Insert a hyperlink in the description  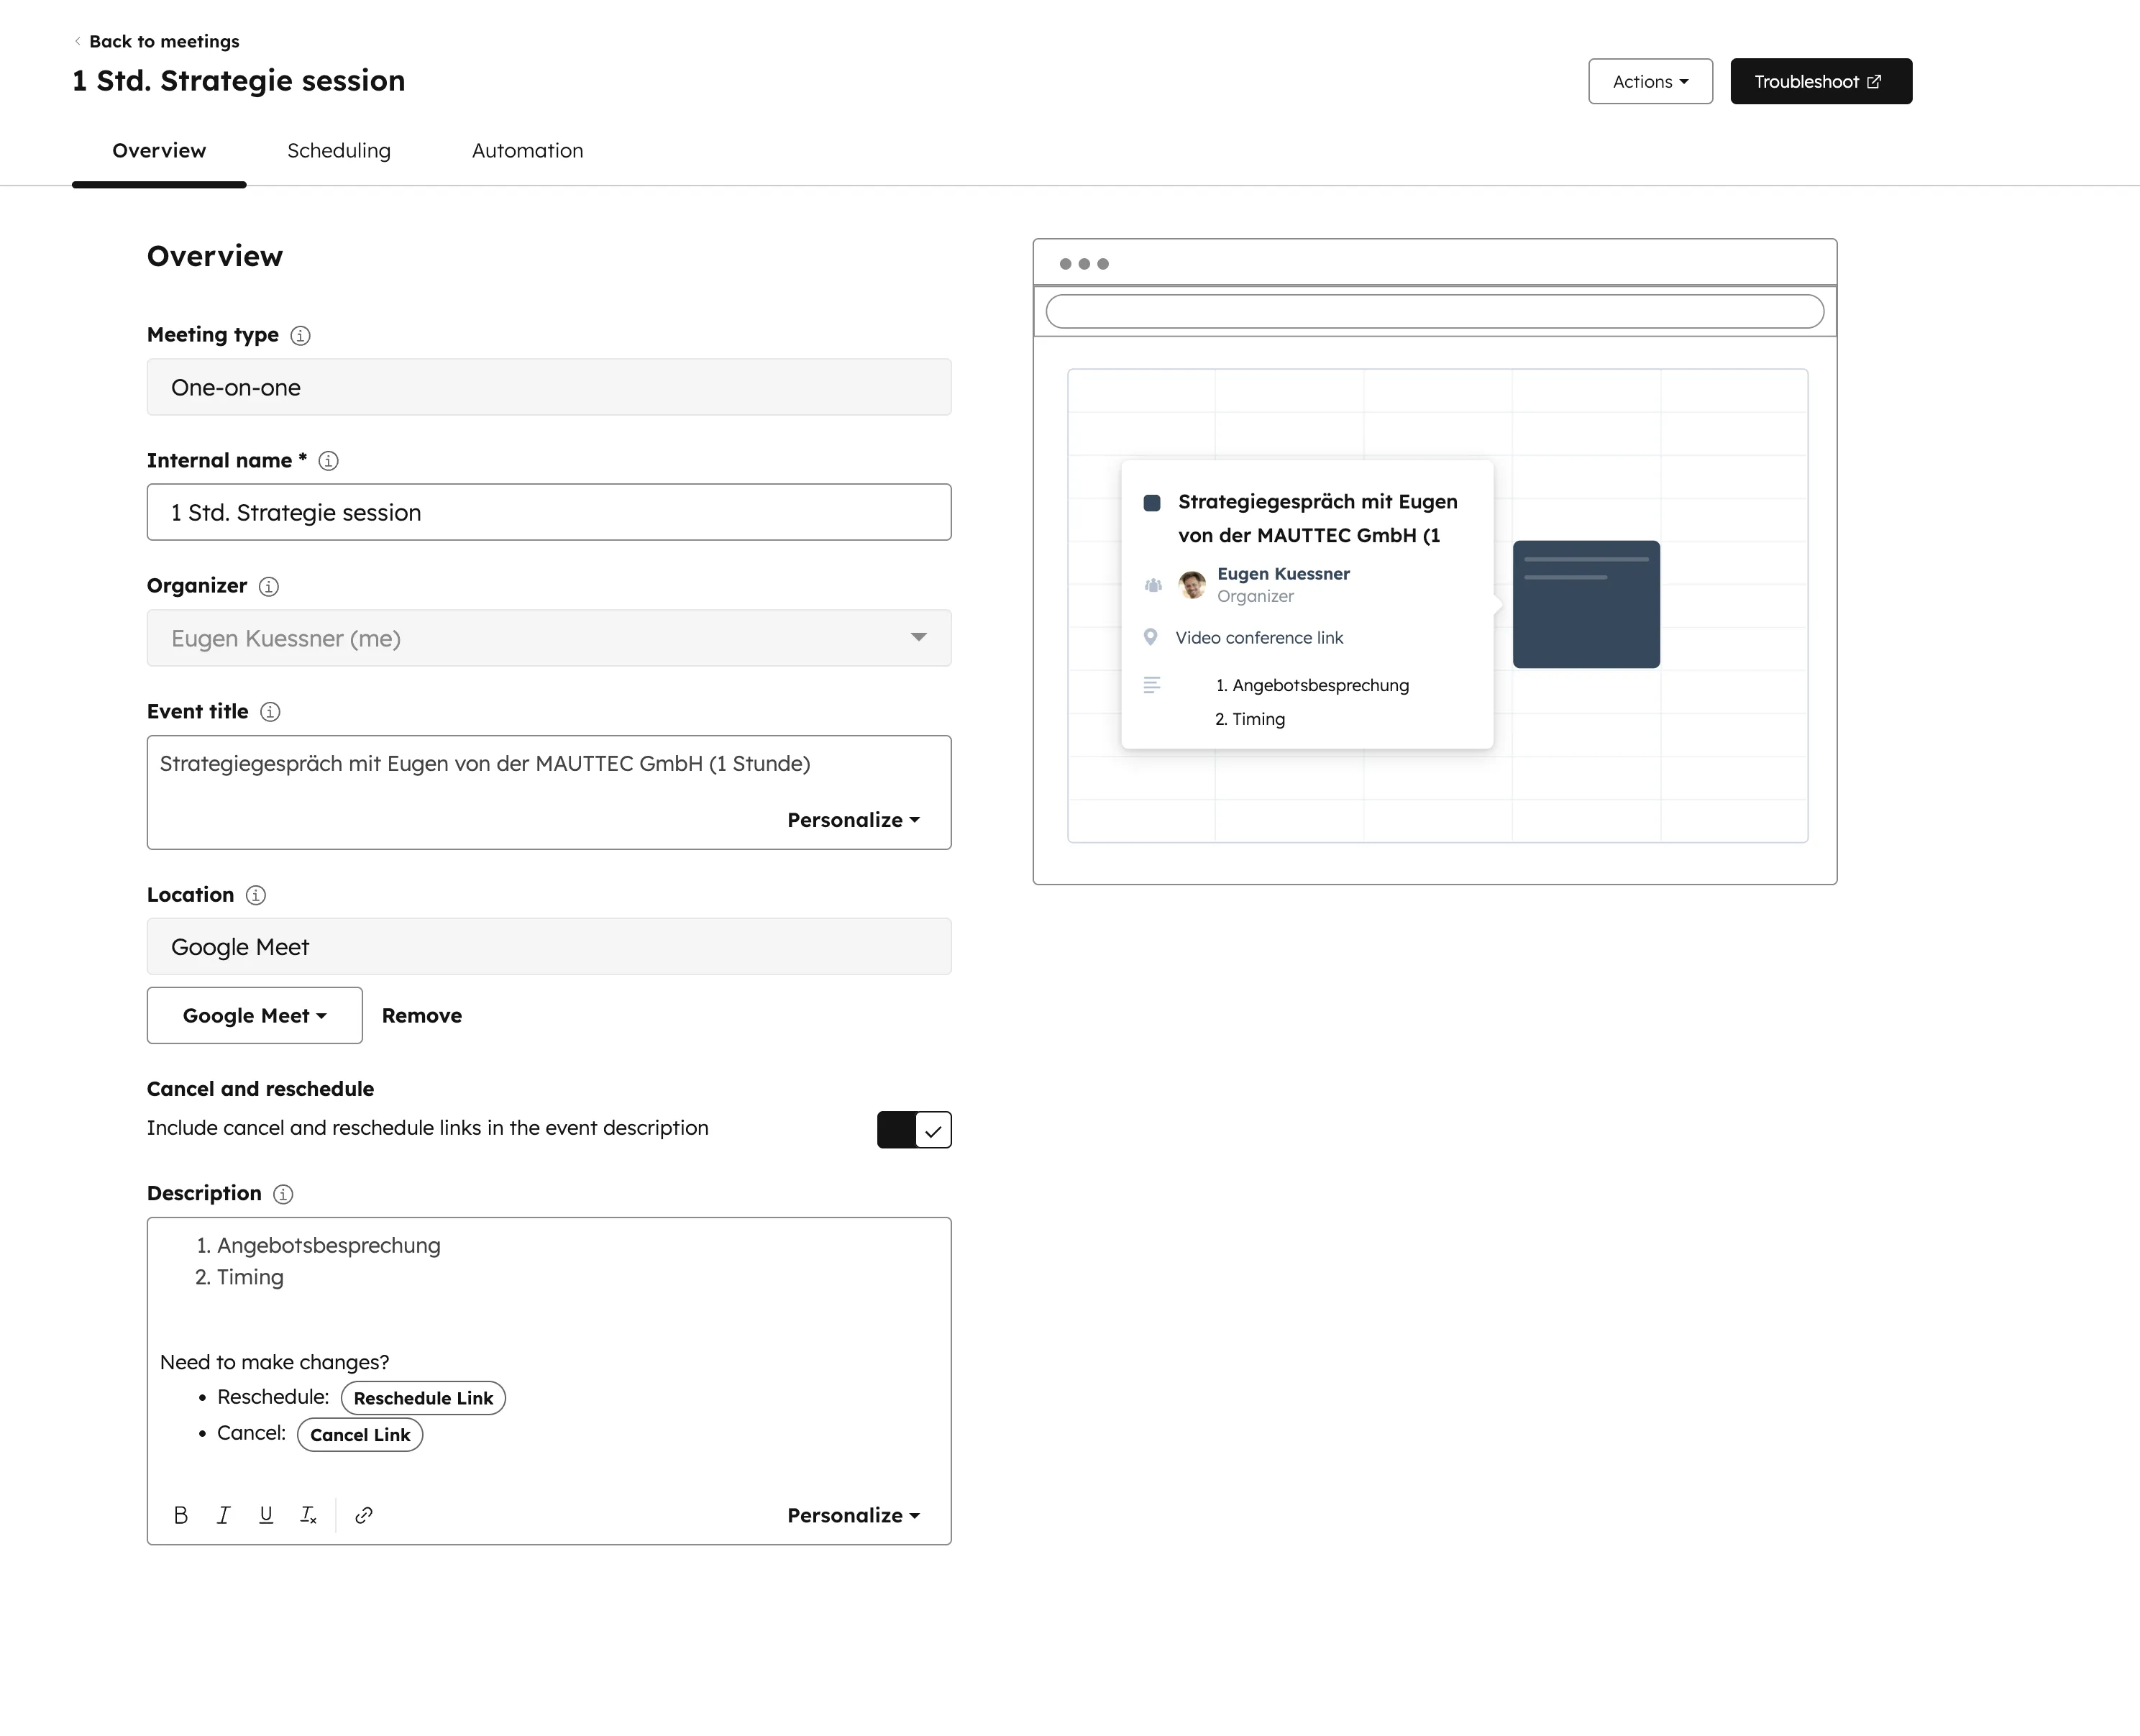[x=363, y=1514]
